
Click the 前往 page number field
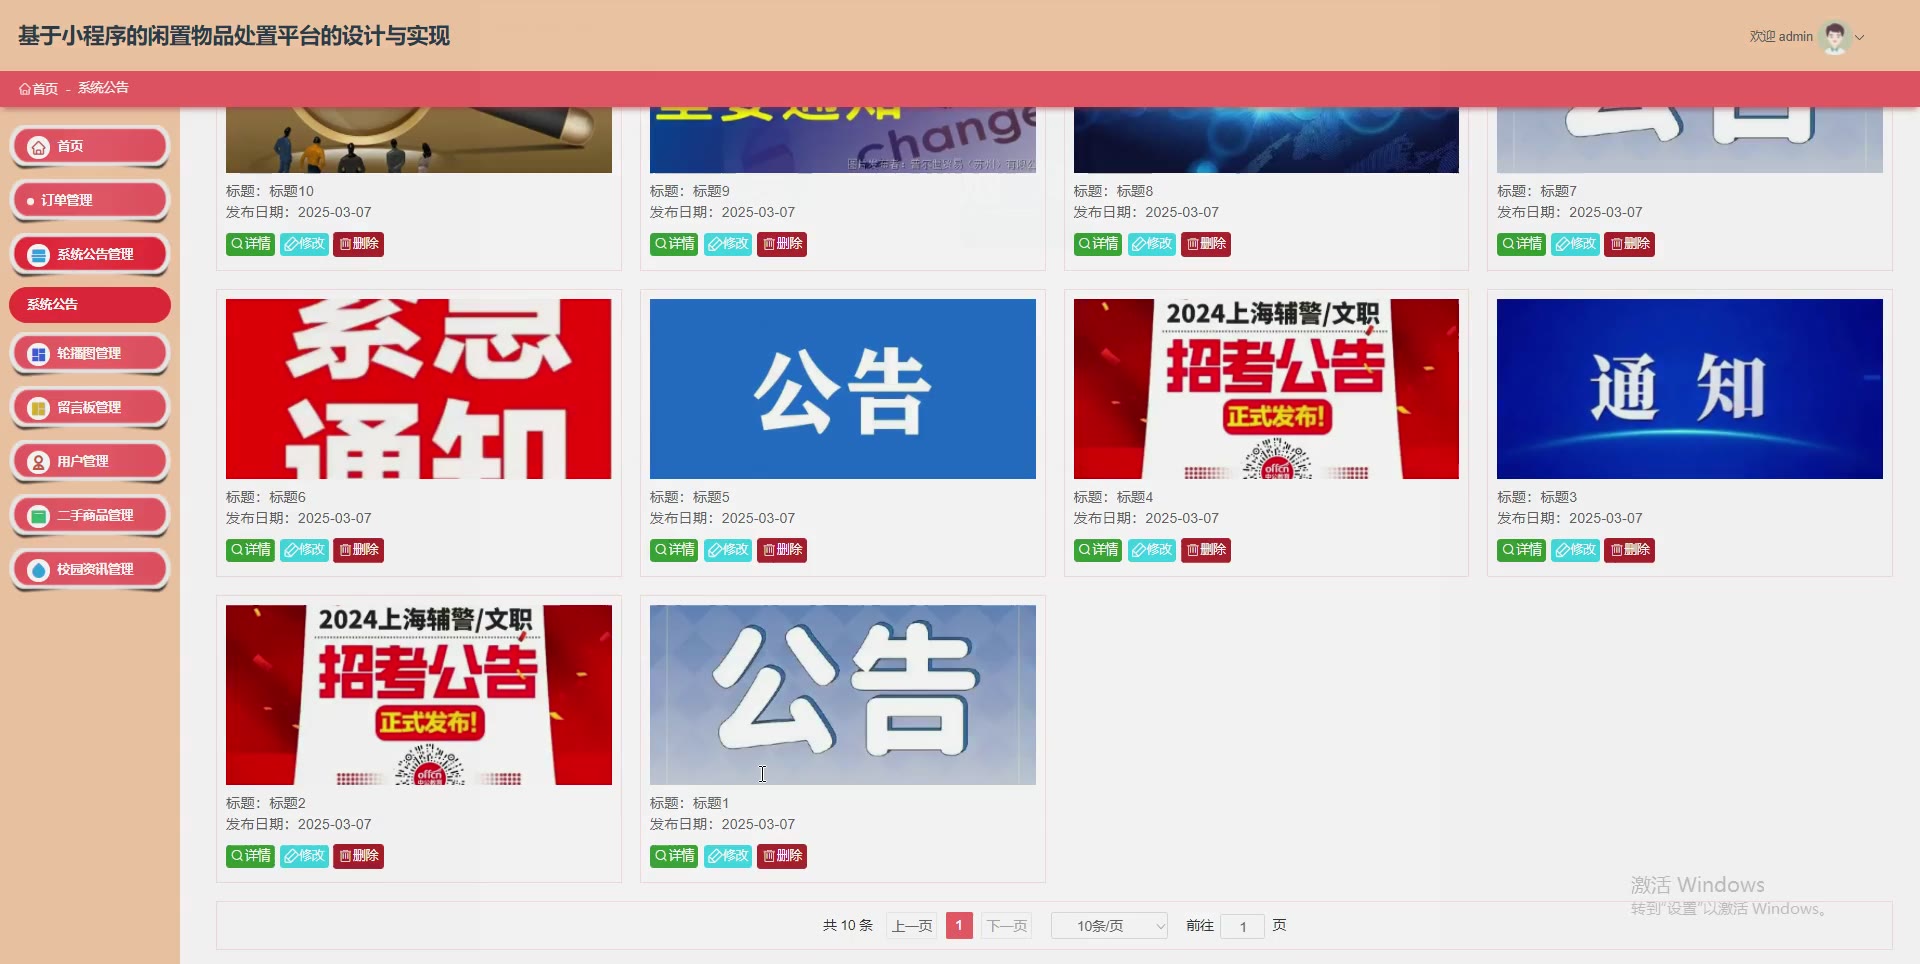coord(1243,926)
